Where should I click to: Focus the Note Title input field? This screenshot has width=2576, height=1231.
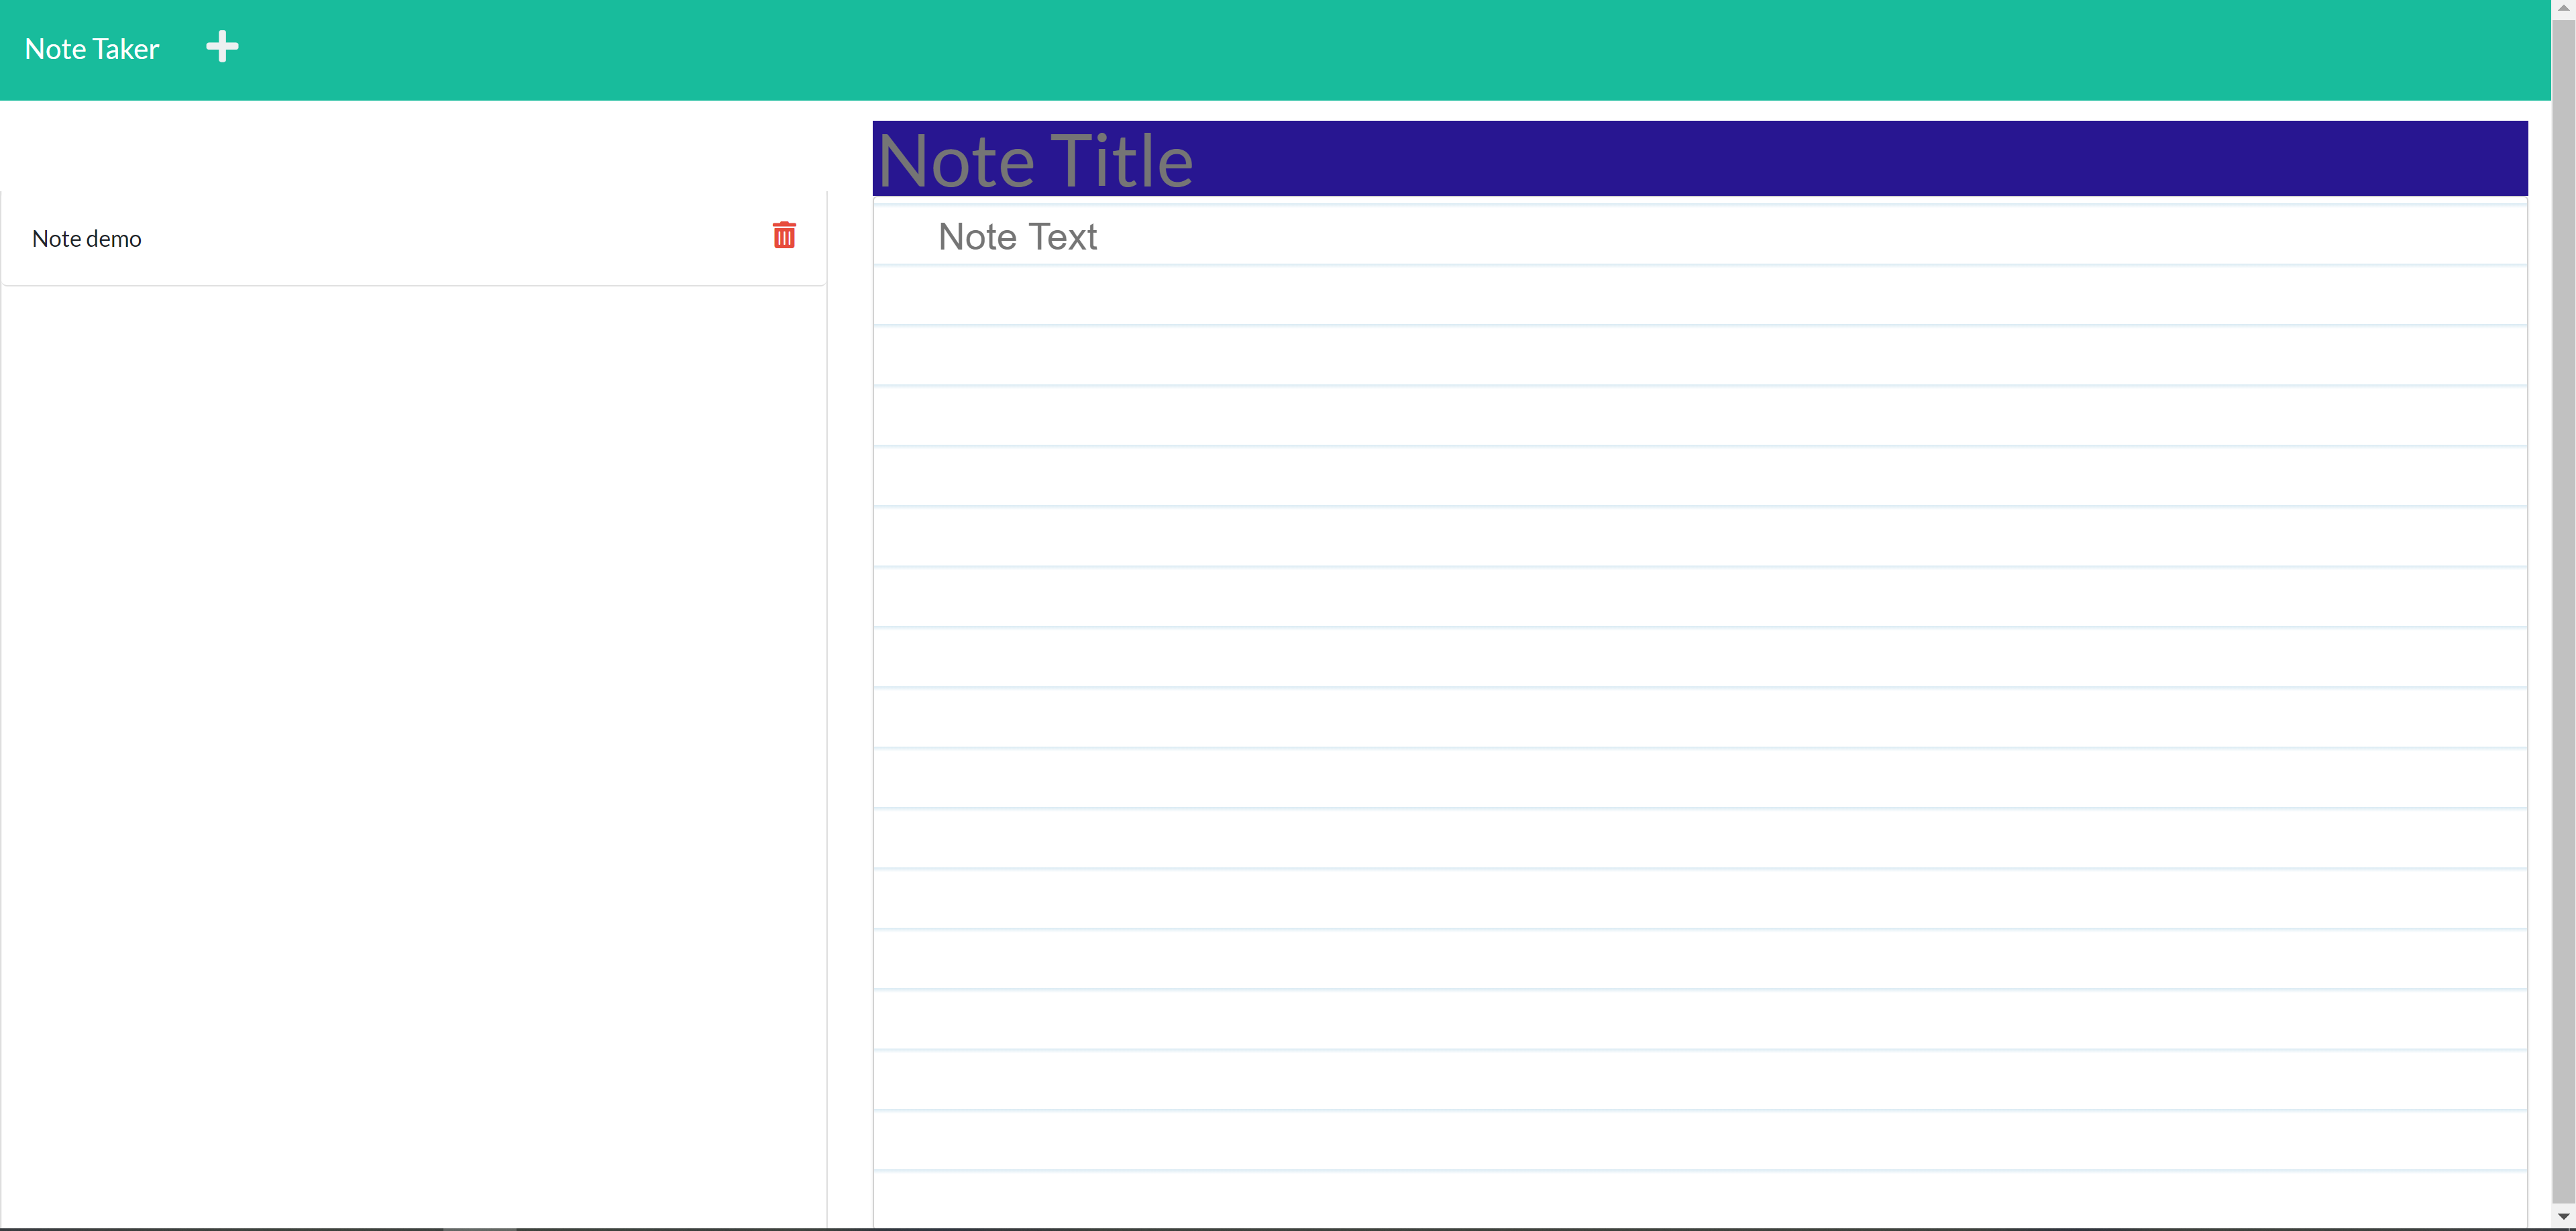pyautogui.click(x=1700, y=159)
